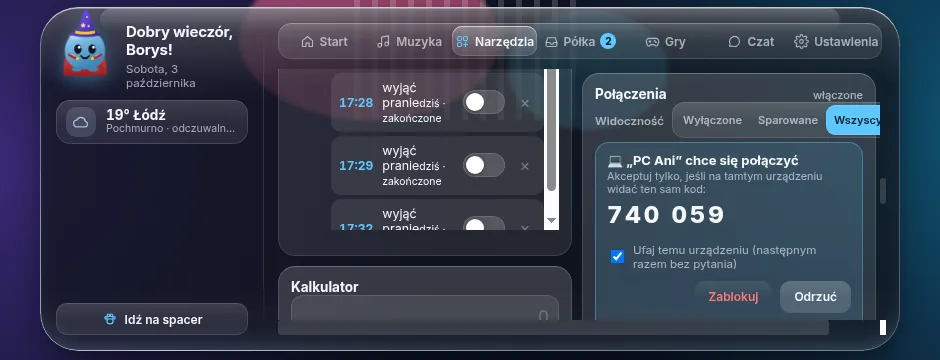
Task: Set visibility to Wszyscy
Action: (854, 120)
